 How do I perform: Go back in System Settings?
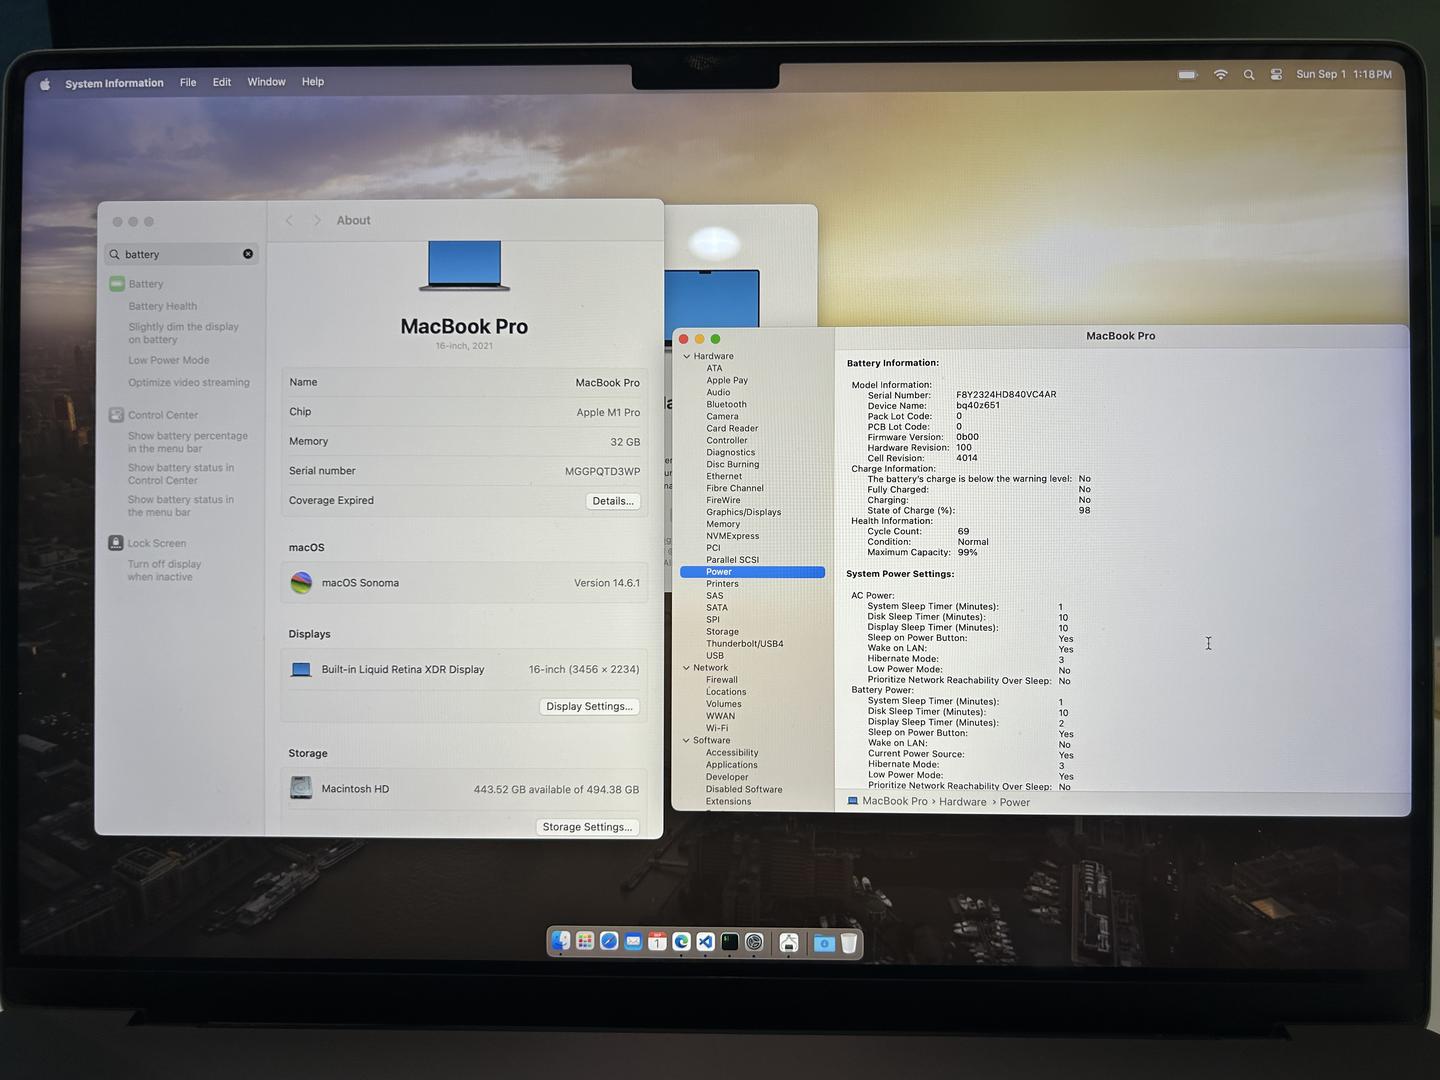(289, 220)
